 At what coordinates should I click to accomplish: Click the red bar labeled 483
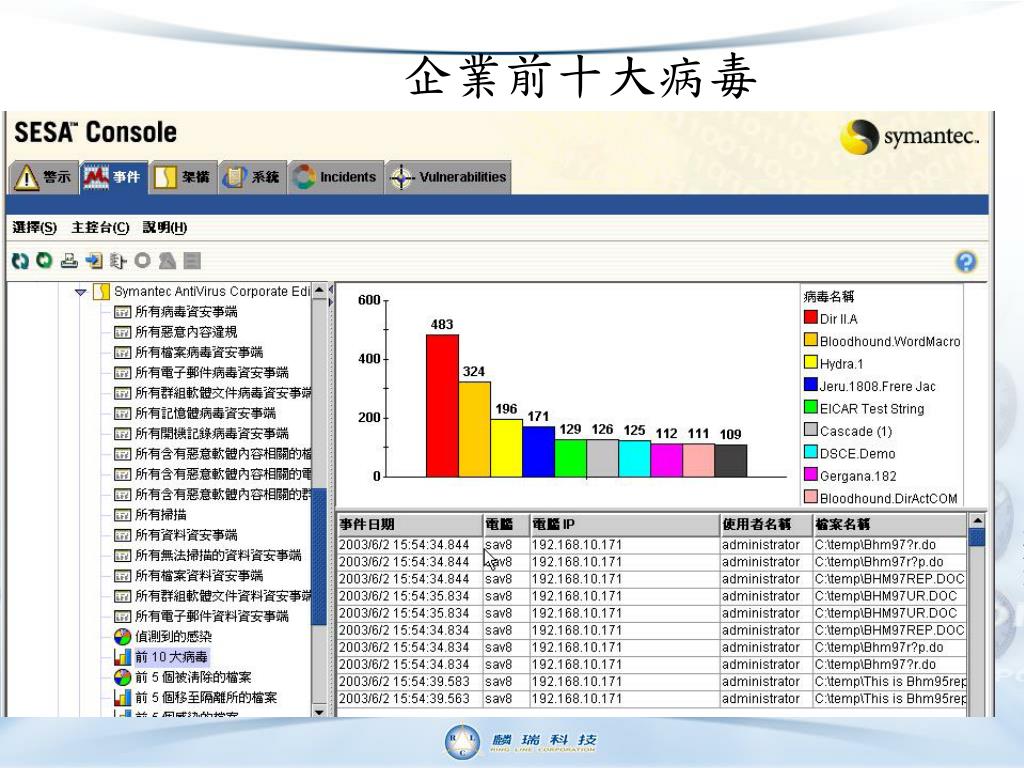(442, 406)
